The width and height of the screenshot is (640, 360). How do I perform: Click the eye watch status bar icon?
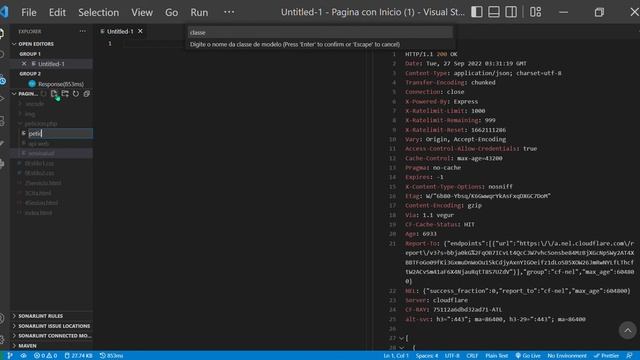(24, 356)
